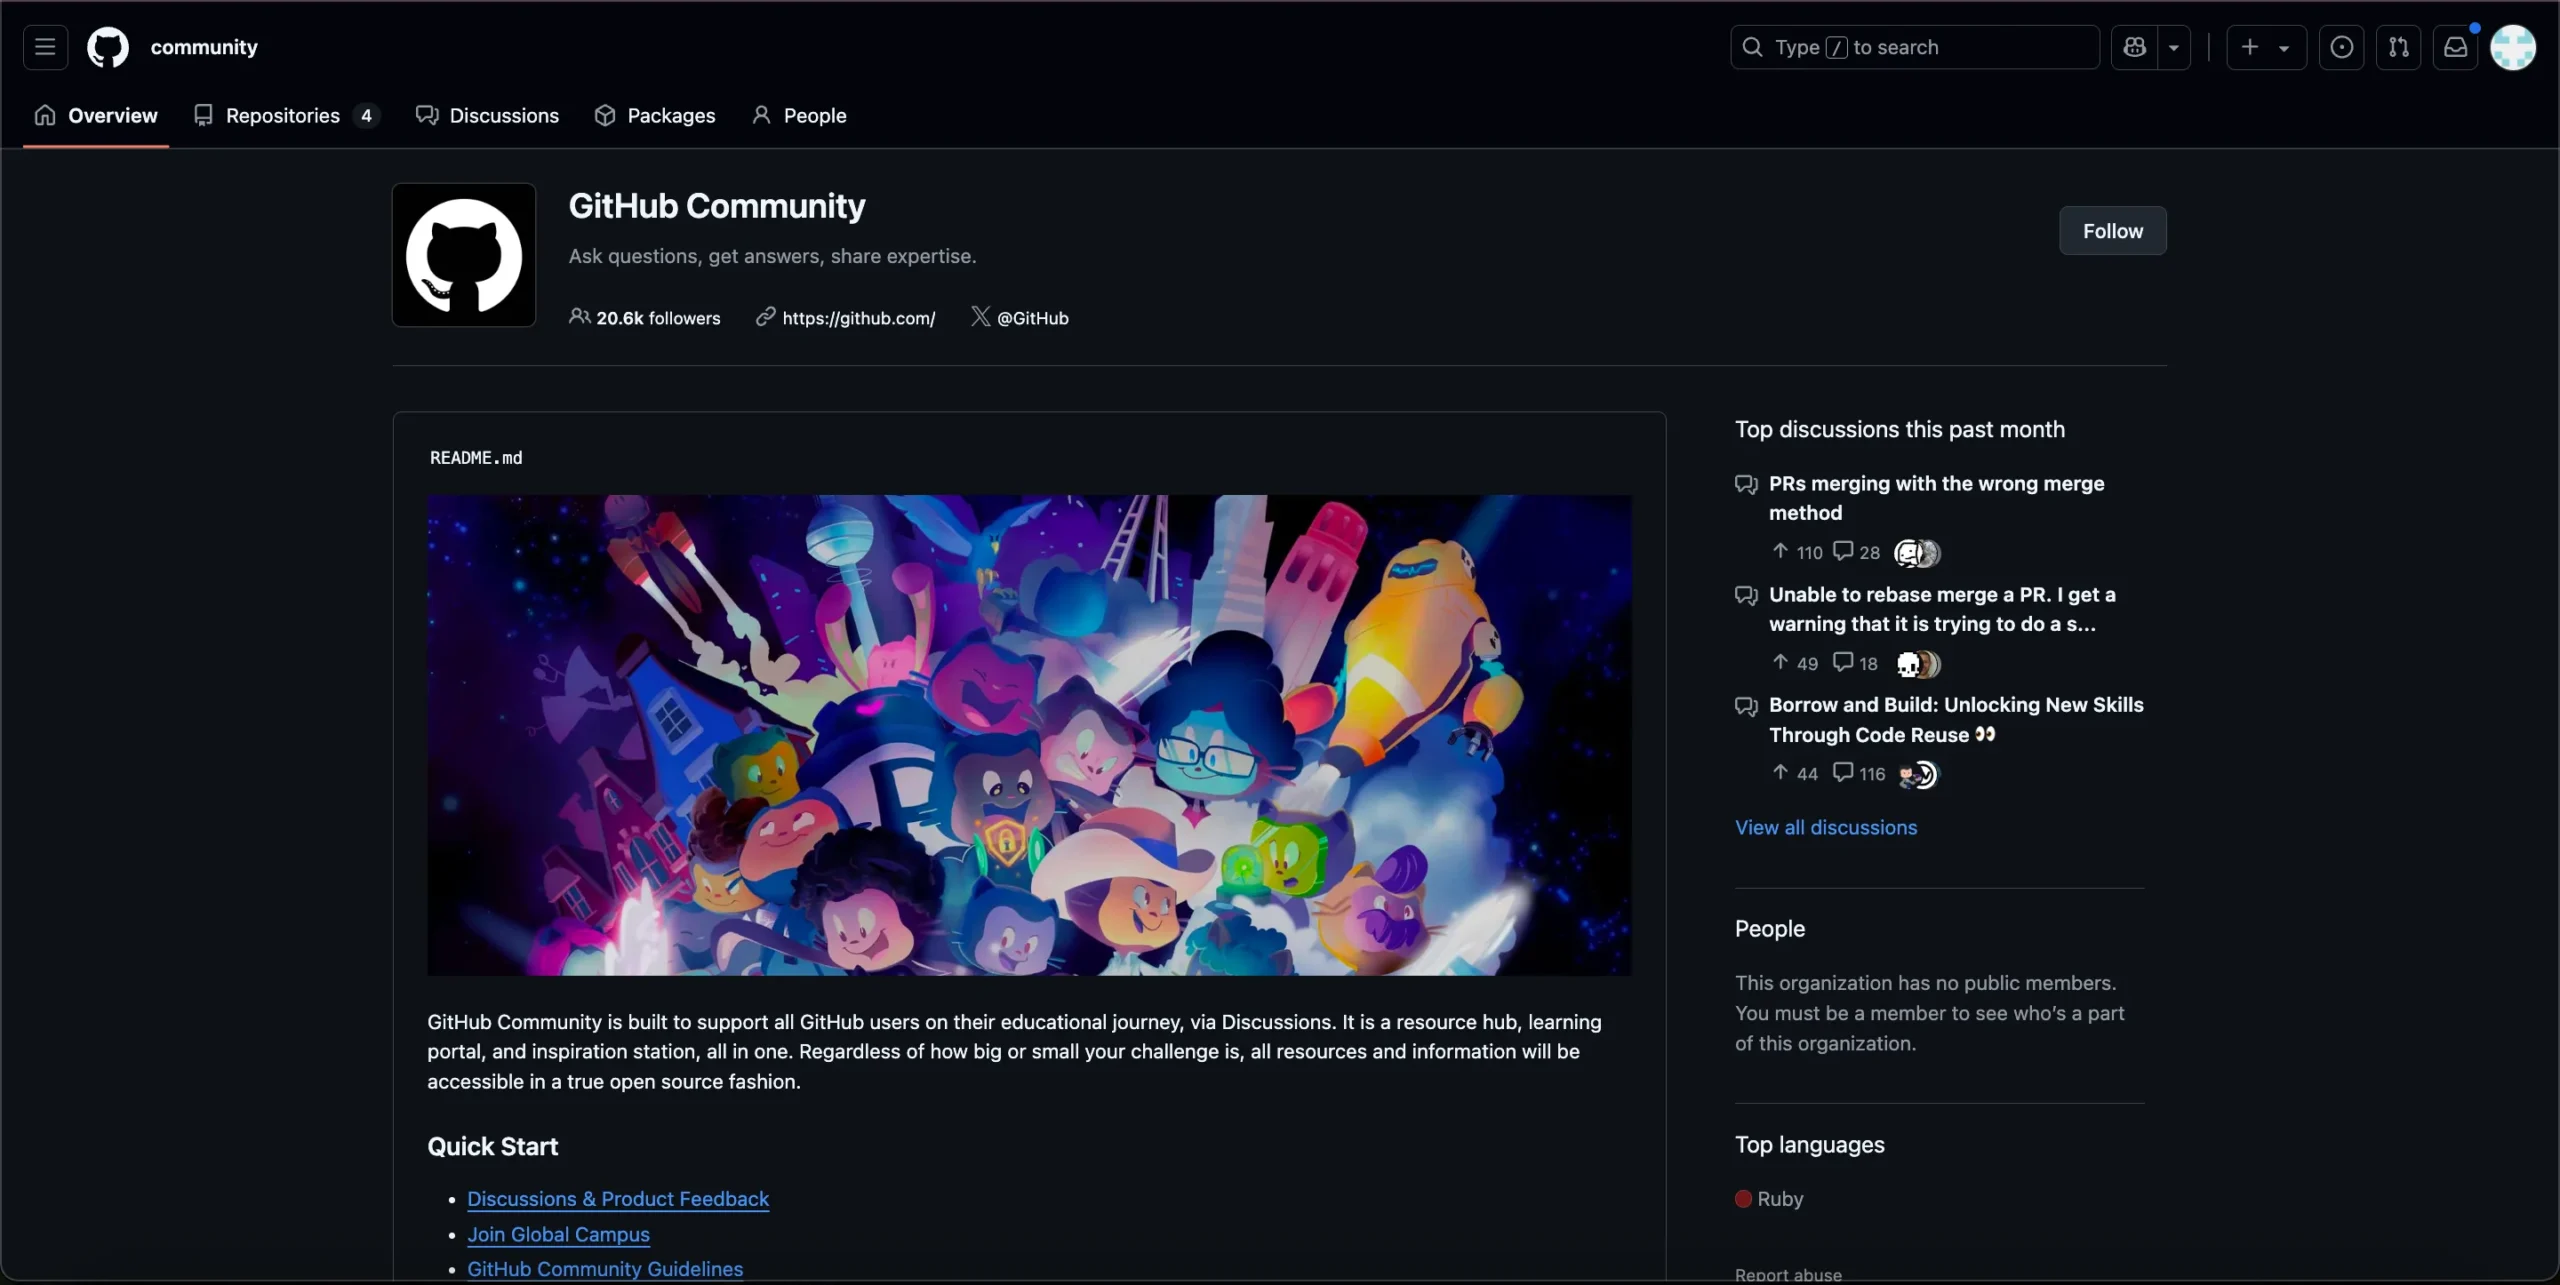Open the https://github.com/ website link
The height and width of the screenshot is (1285, 2560).
tap(858, 318)
